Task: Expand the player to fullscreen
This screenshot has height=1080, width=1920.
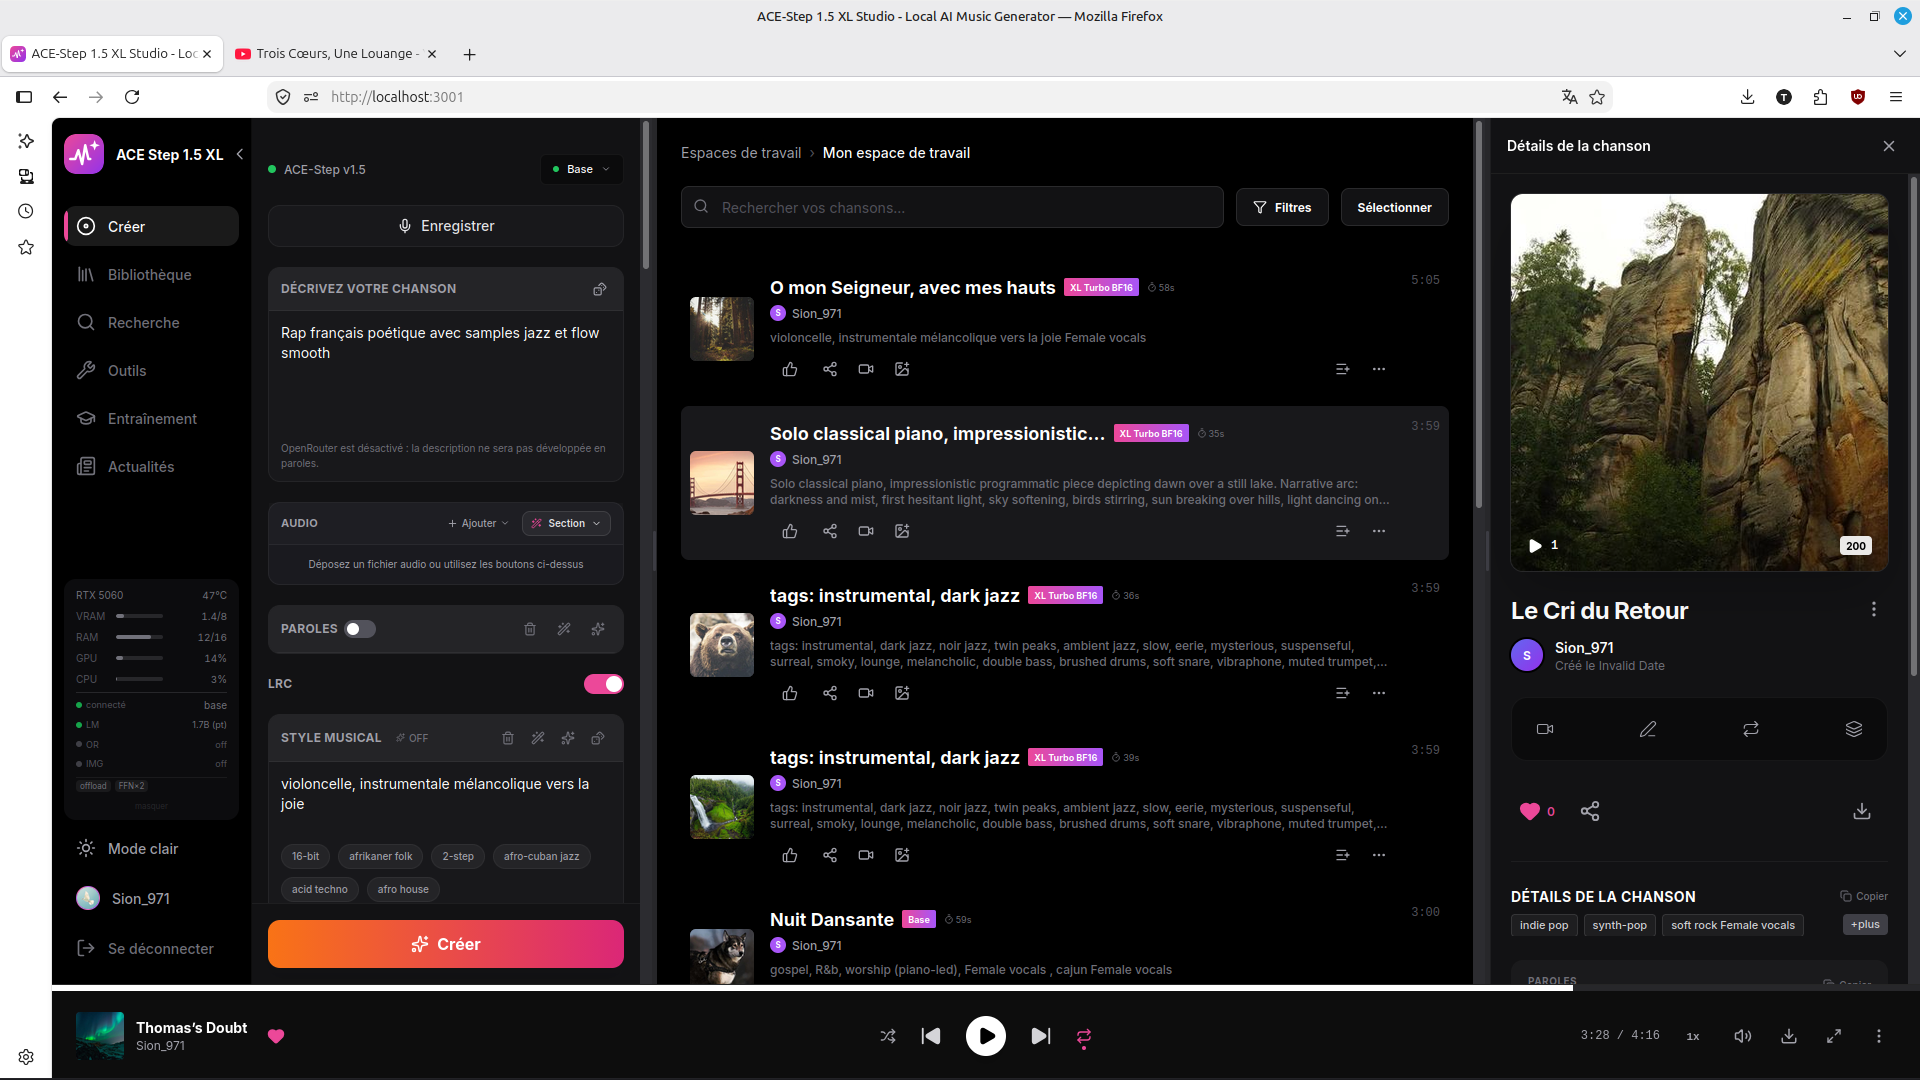Action: point(1834,1036)
